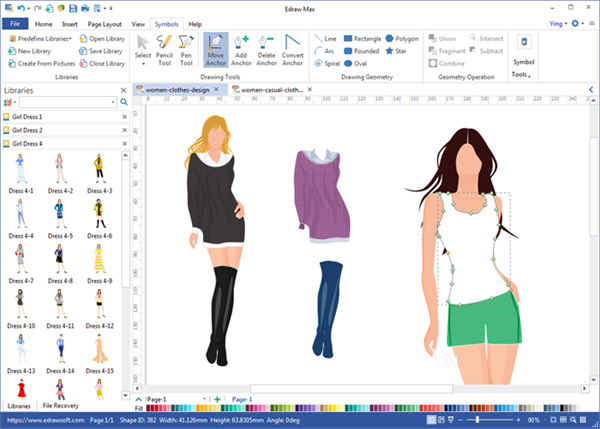
Task: Switch to the File Recovery panel tab
Action: (61, 406)
